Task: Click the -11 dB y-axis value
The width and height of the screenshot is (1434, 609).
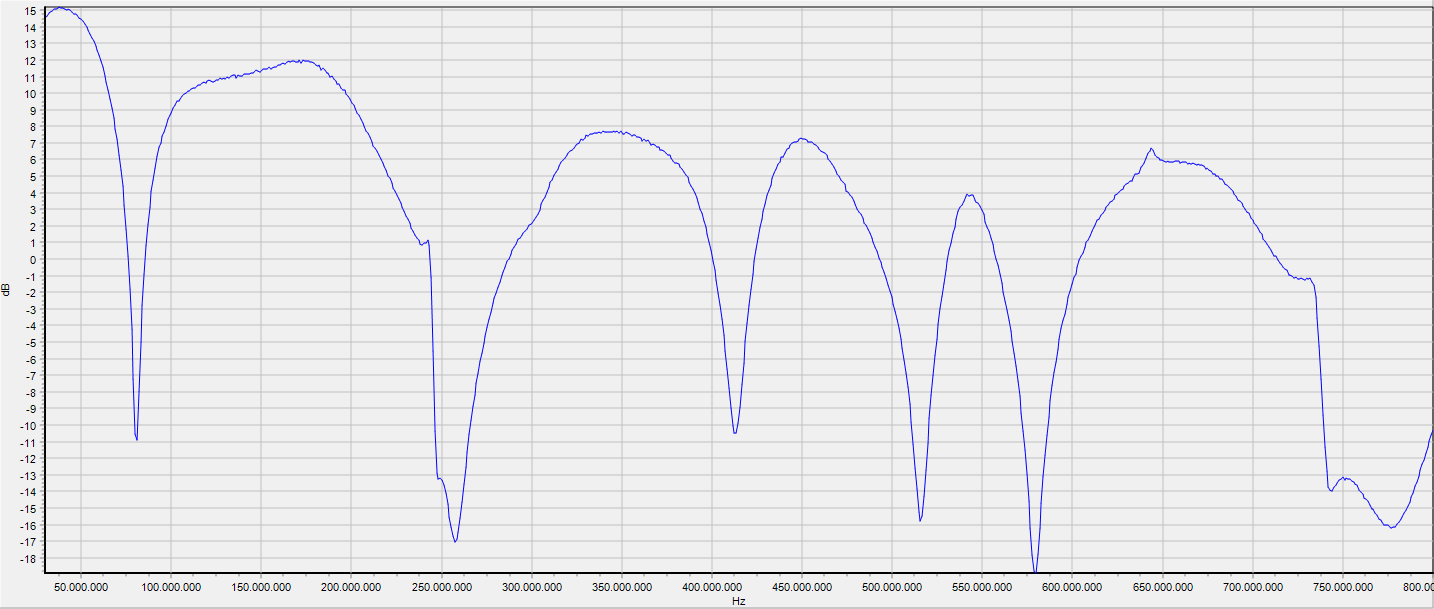Action: coord(29,442)
